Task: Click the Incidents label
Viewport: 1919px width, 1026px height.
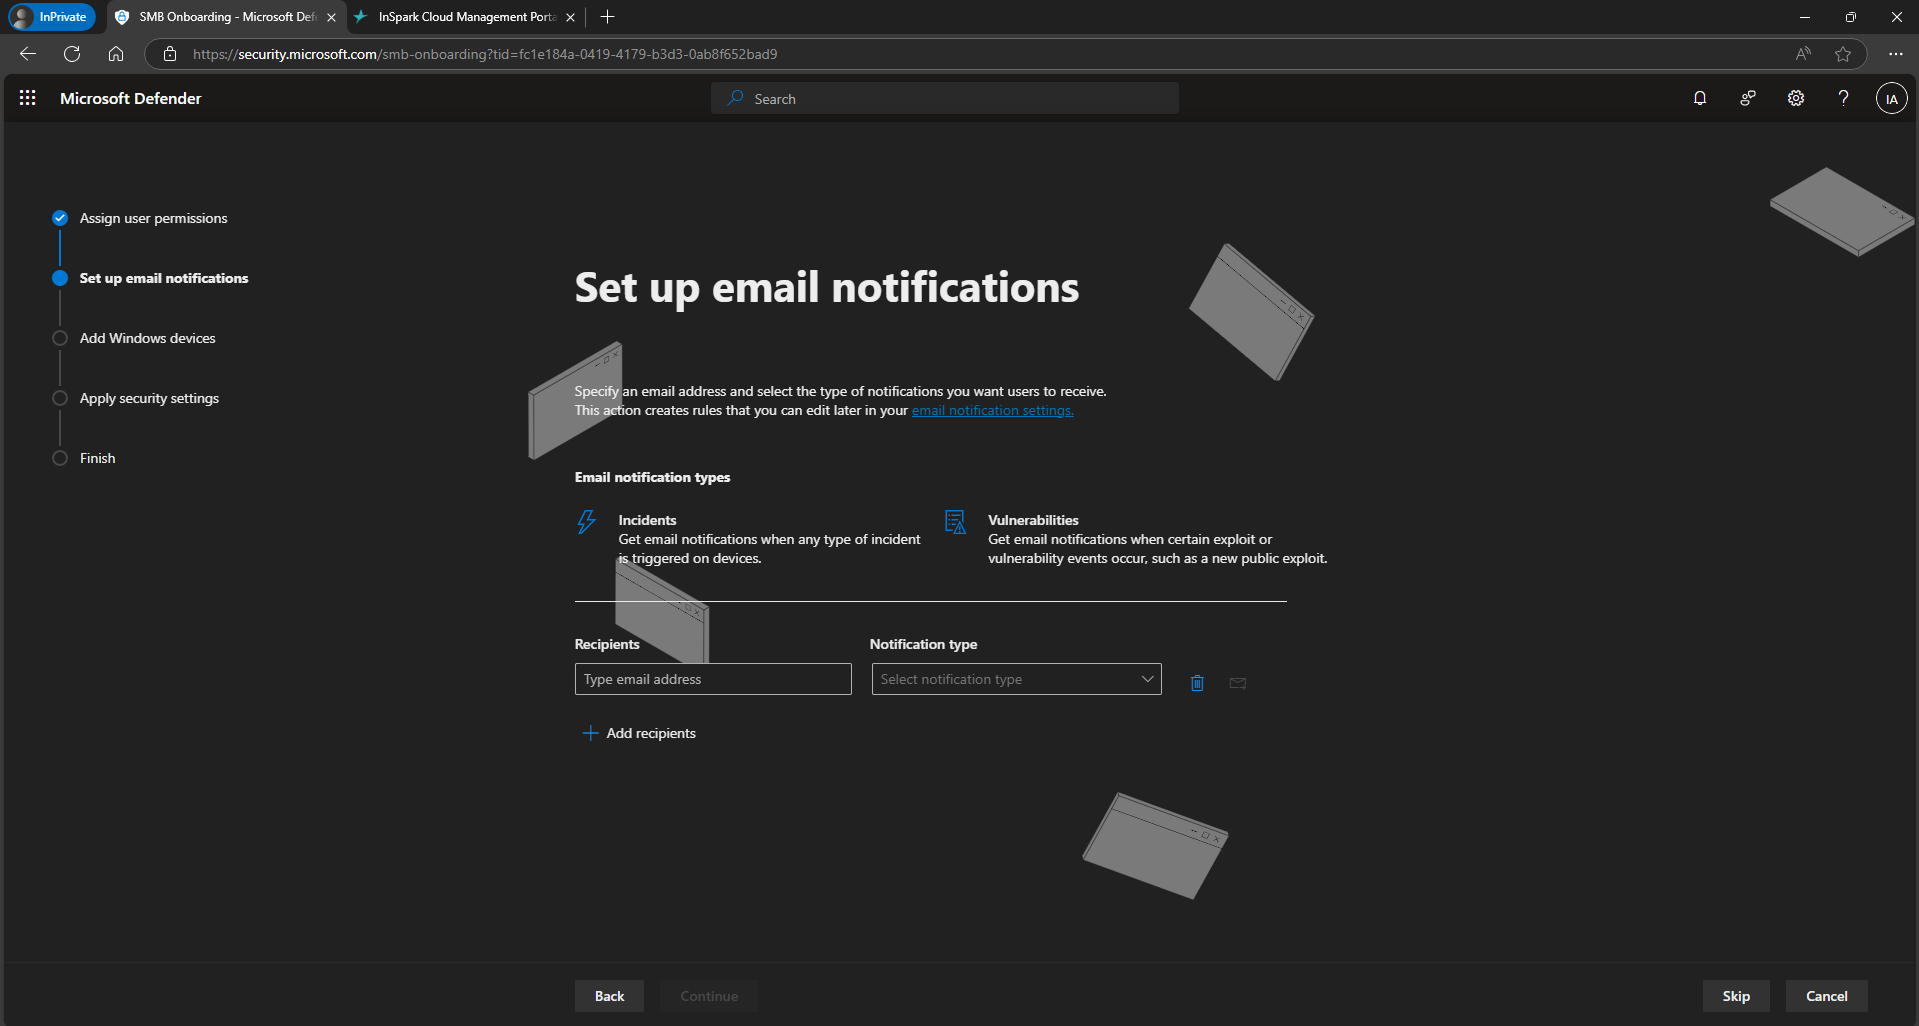Action: (x=647, y=520)
